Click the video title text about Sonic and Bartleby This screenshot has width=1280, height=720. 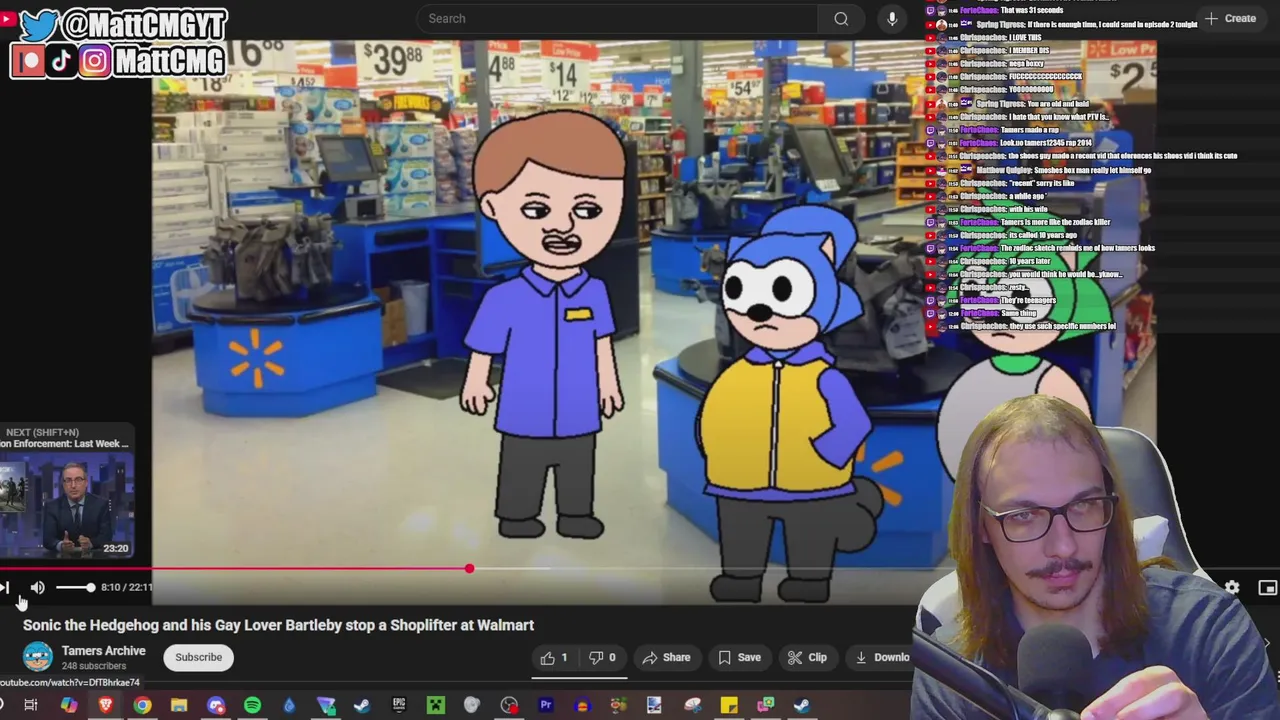click(x=278, y=625)
